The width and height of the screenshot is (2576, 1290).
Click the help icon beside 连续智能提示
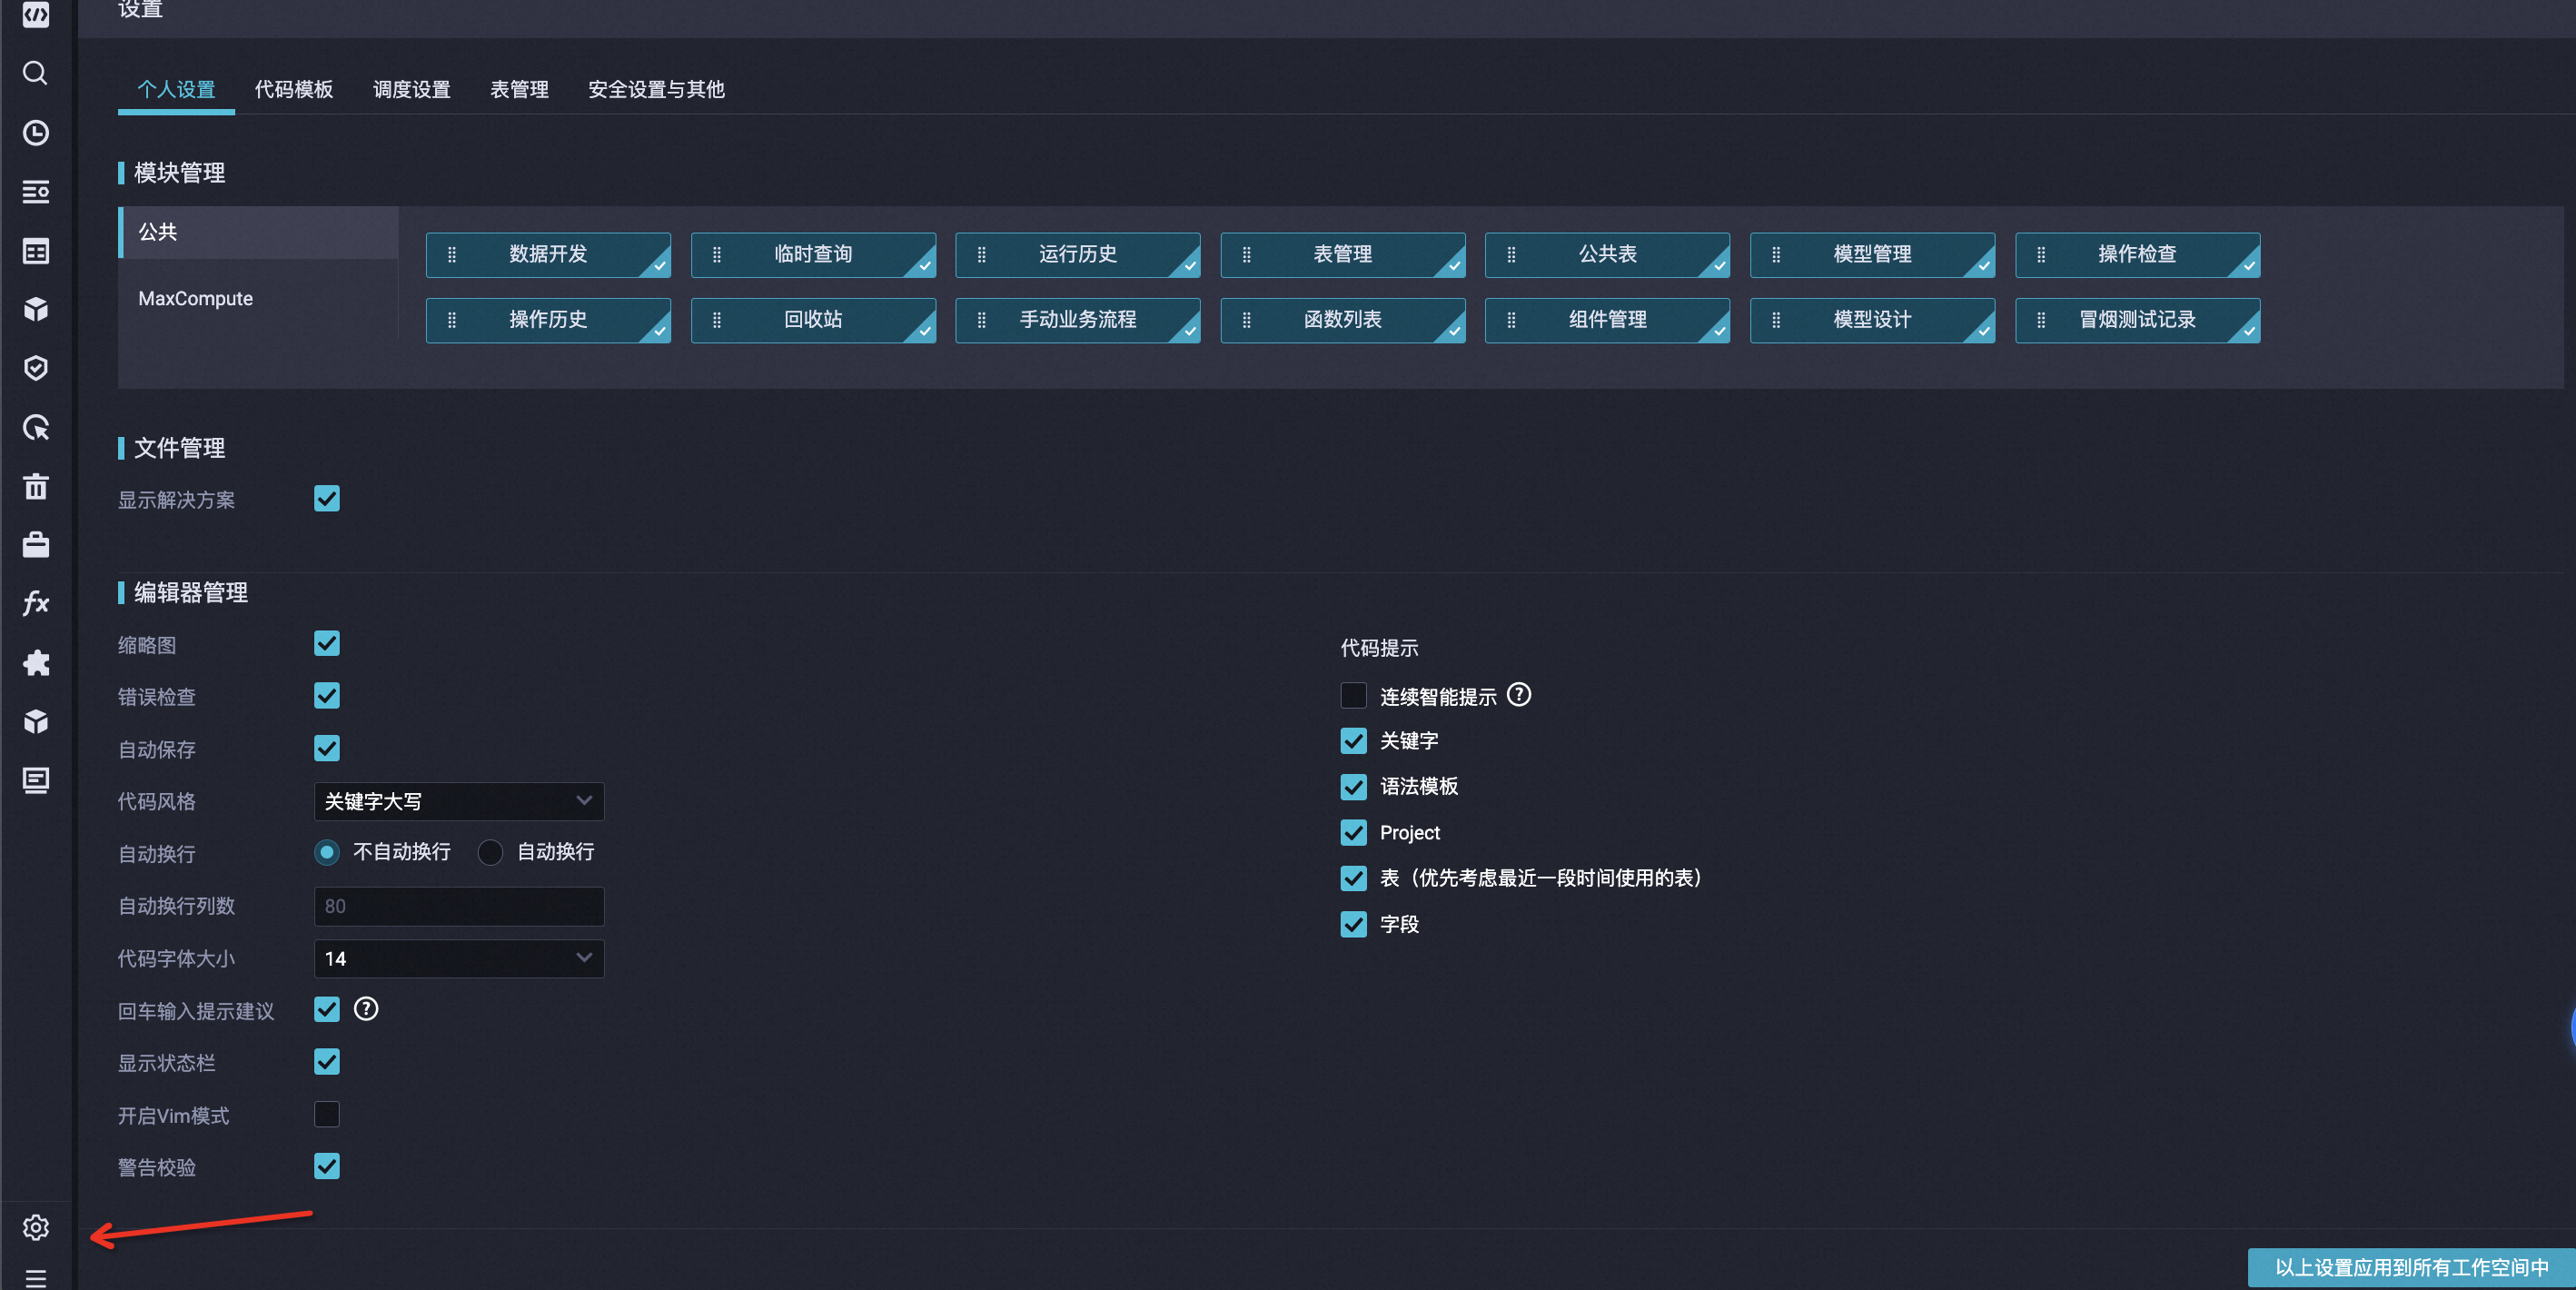pyautogui.click(x=1518, y=695)
